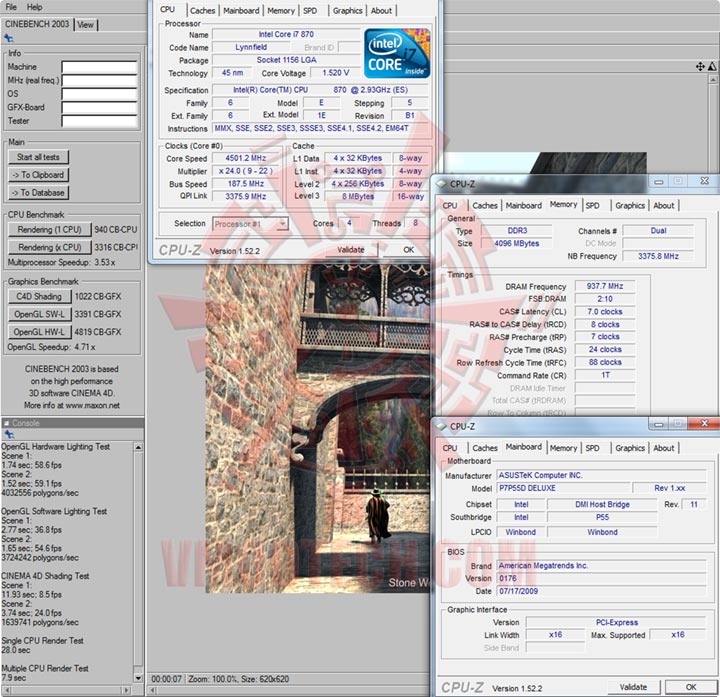Open the Memory tab in top CPU-Z window
This screenshot has height=697, width=720.
coord(281,11)
